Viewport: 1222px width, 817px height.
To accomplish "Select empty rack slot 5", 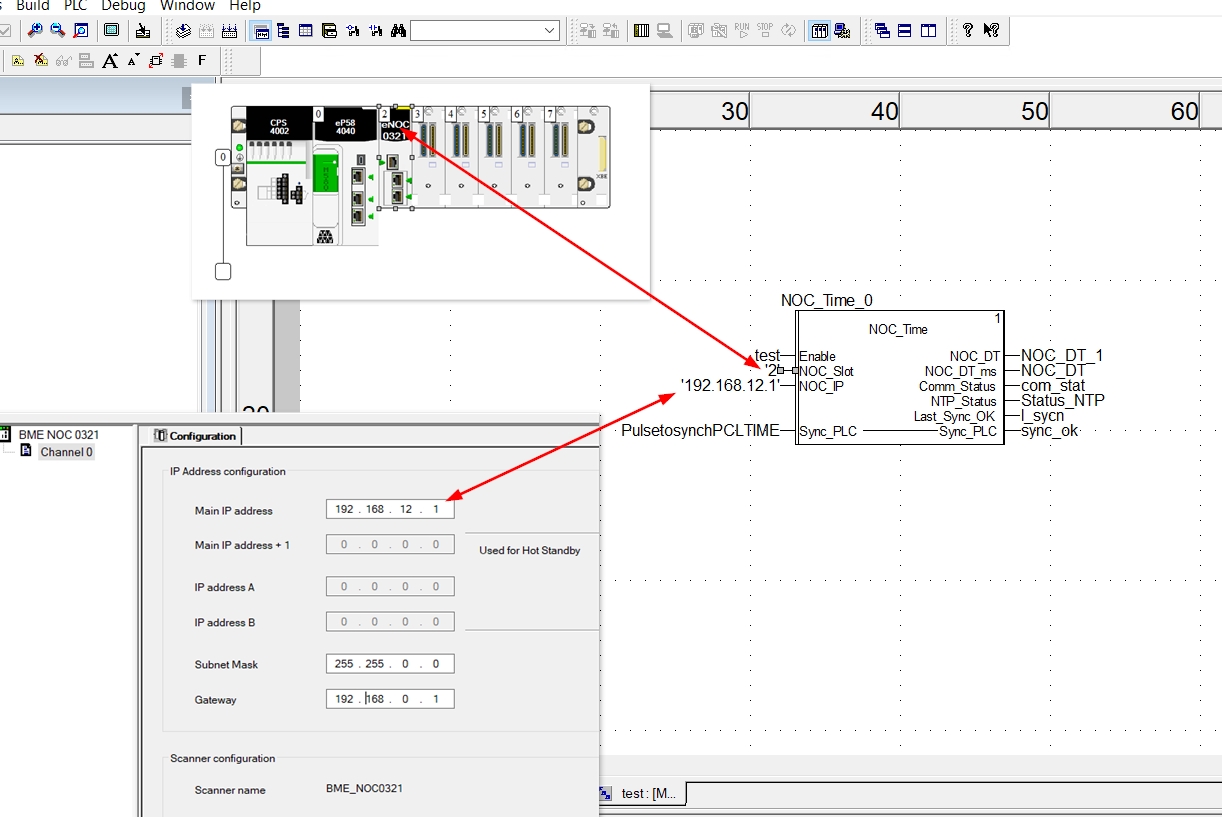I will coord(495,157).
